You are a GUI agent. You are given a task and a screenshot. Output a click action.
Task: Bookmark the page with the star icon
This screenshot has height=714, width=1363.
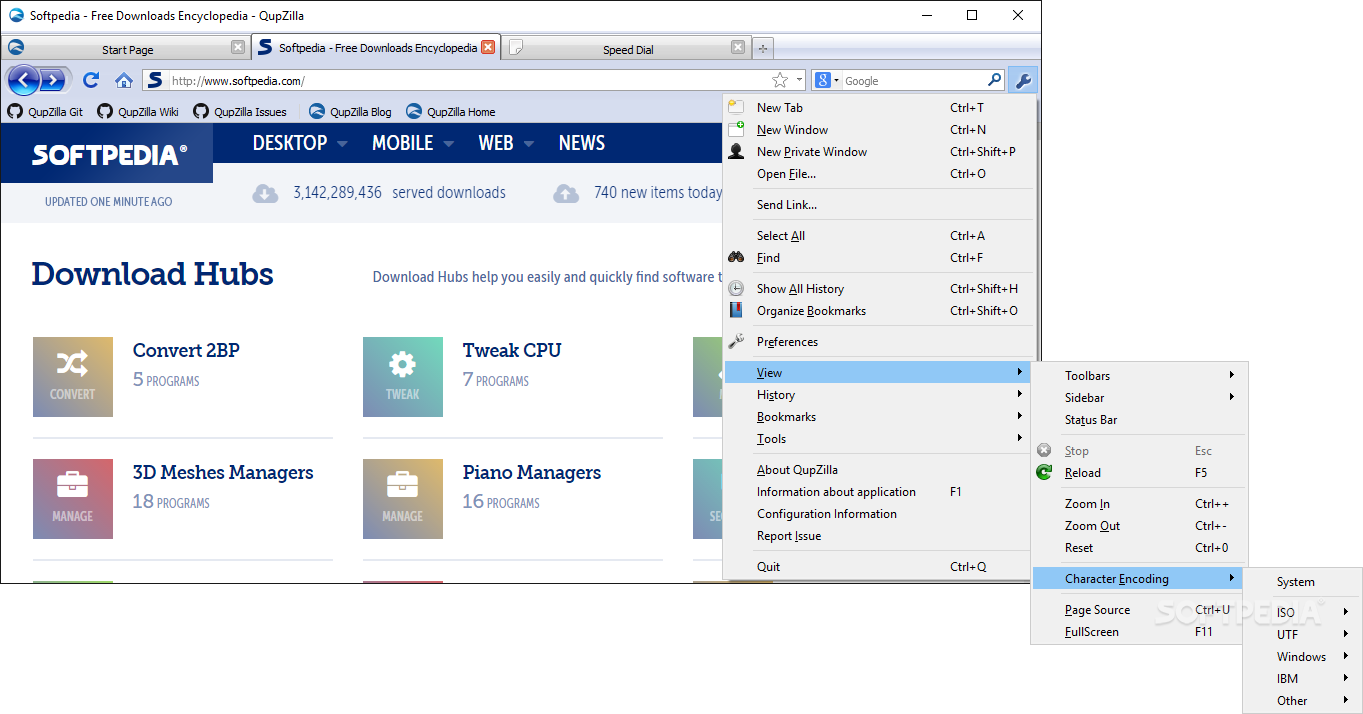click(x=780, y=80)
